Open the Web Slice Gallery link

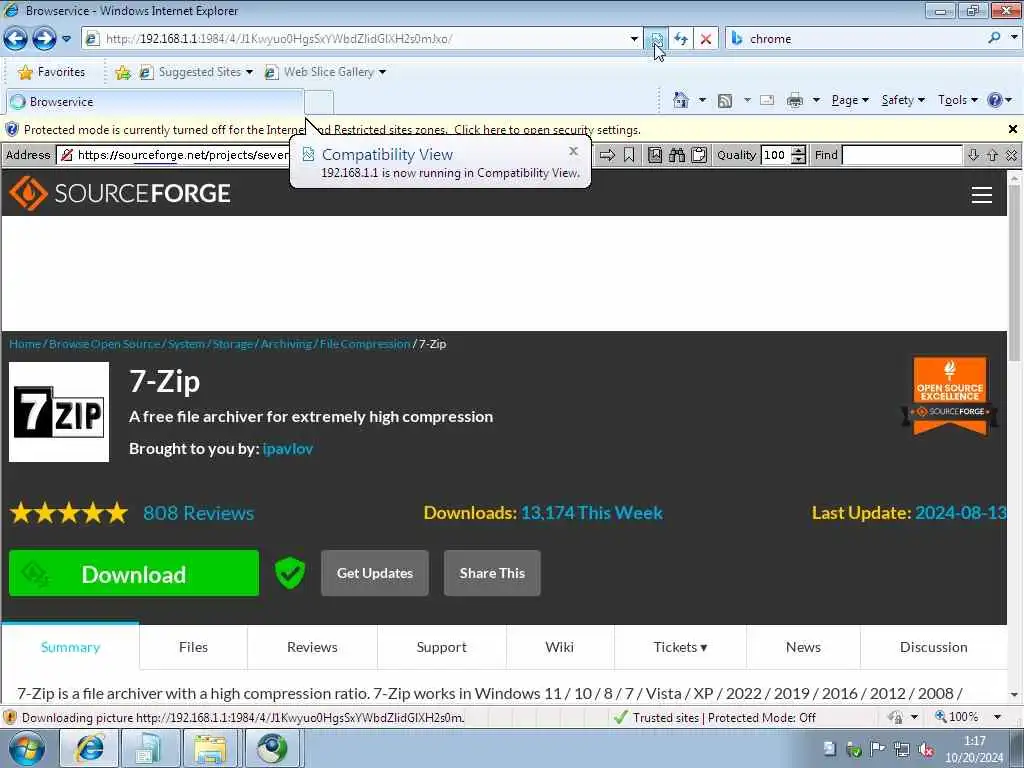pos(325,72)
